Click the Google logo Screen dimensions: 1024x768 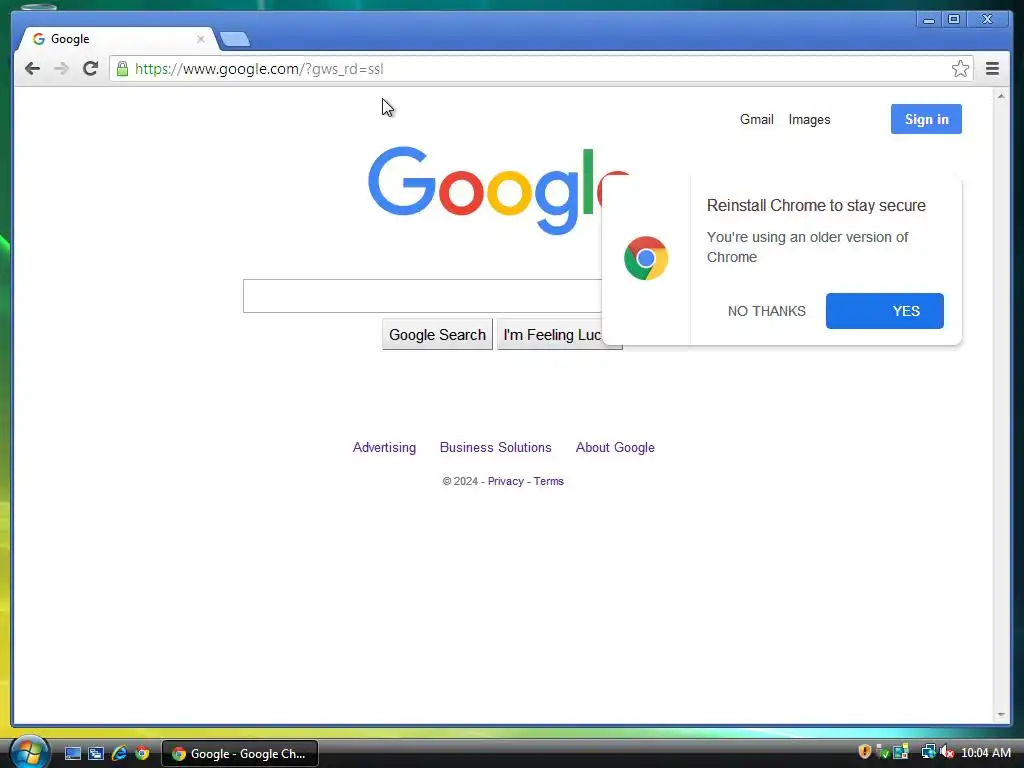click(483, 189)
